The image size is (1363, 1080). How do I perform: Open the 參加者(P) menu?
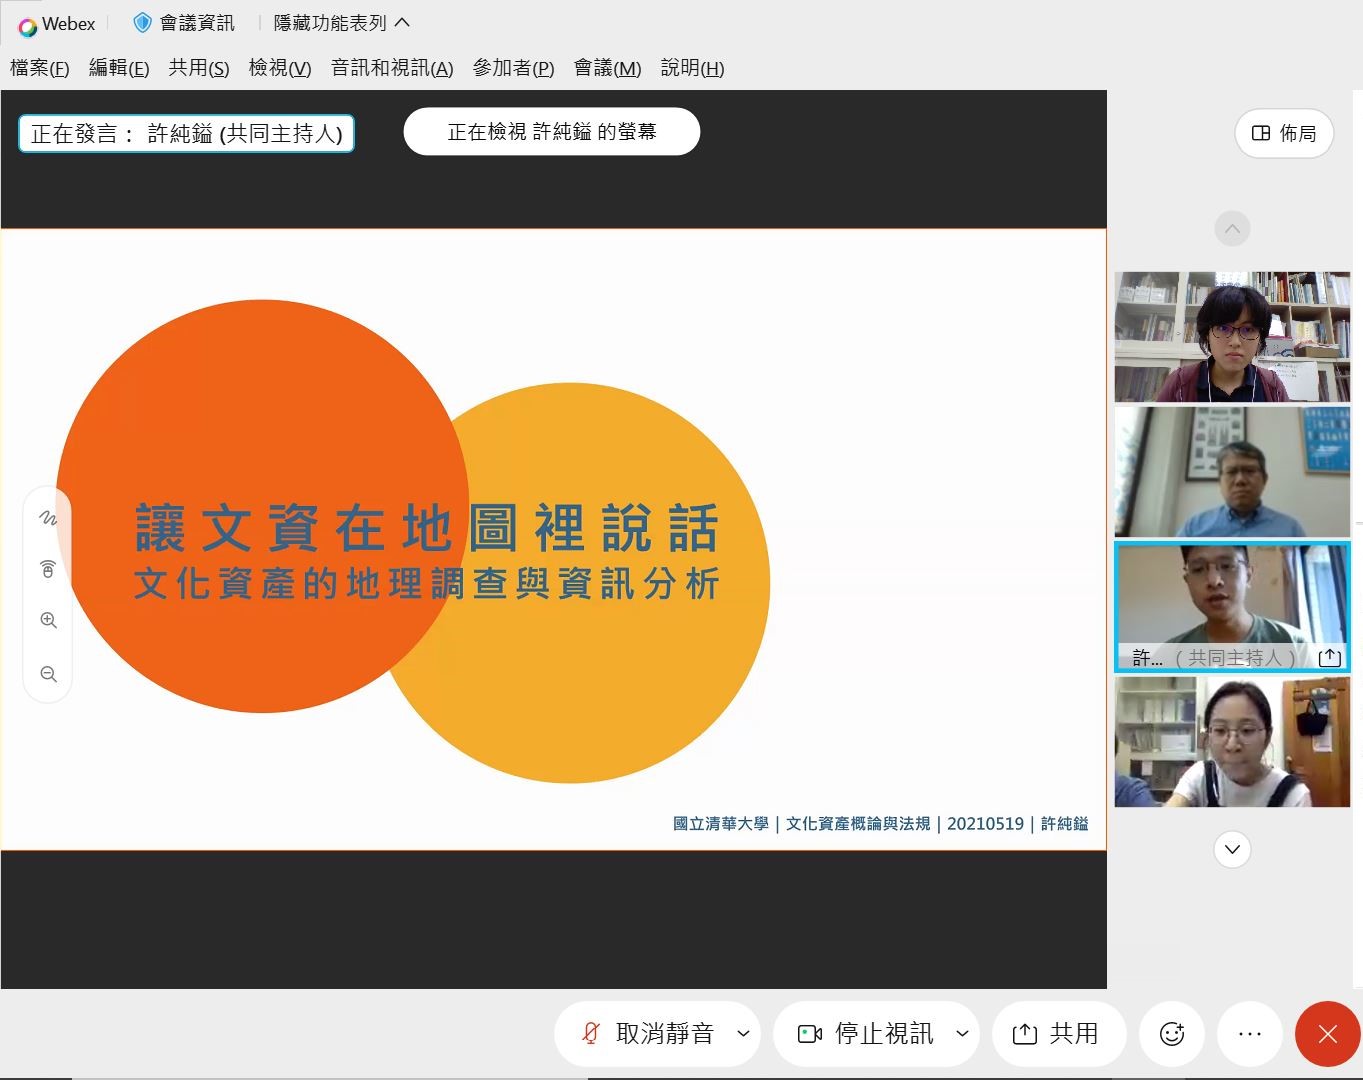point(513,68)
